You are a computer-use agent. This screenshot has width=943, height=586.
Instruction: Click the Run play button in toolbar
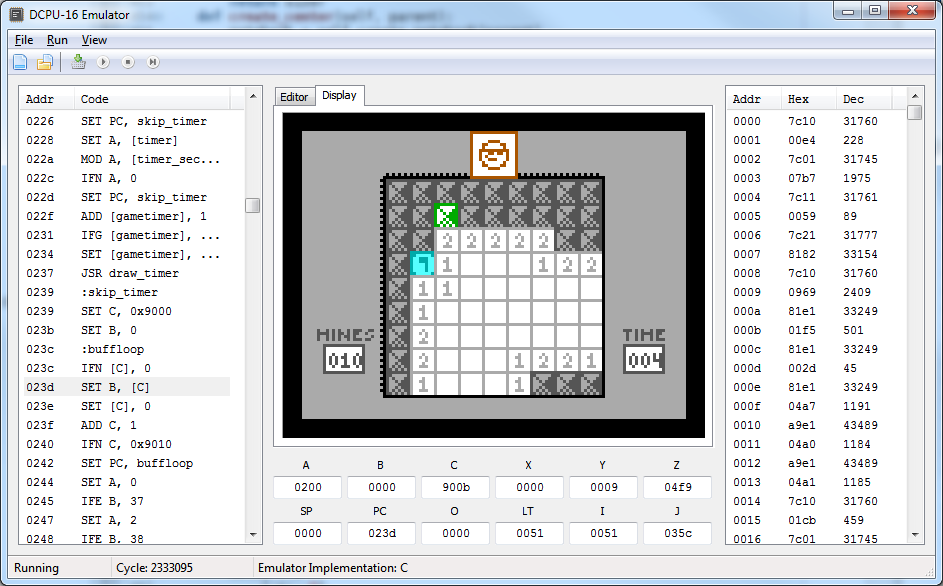[x=103, y=62]
